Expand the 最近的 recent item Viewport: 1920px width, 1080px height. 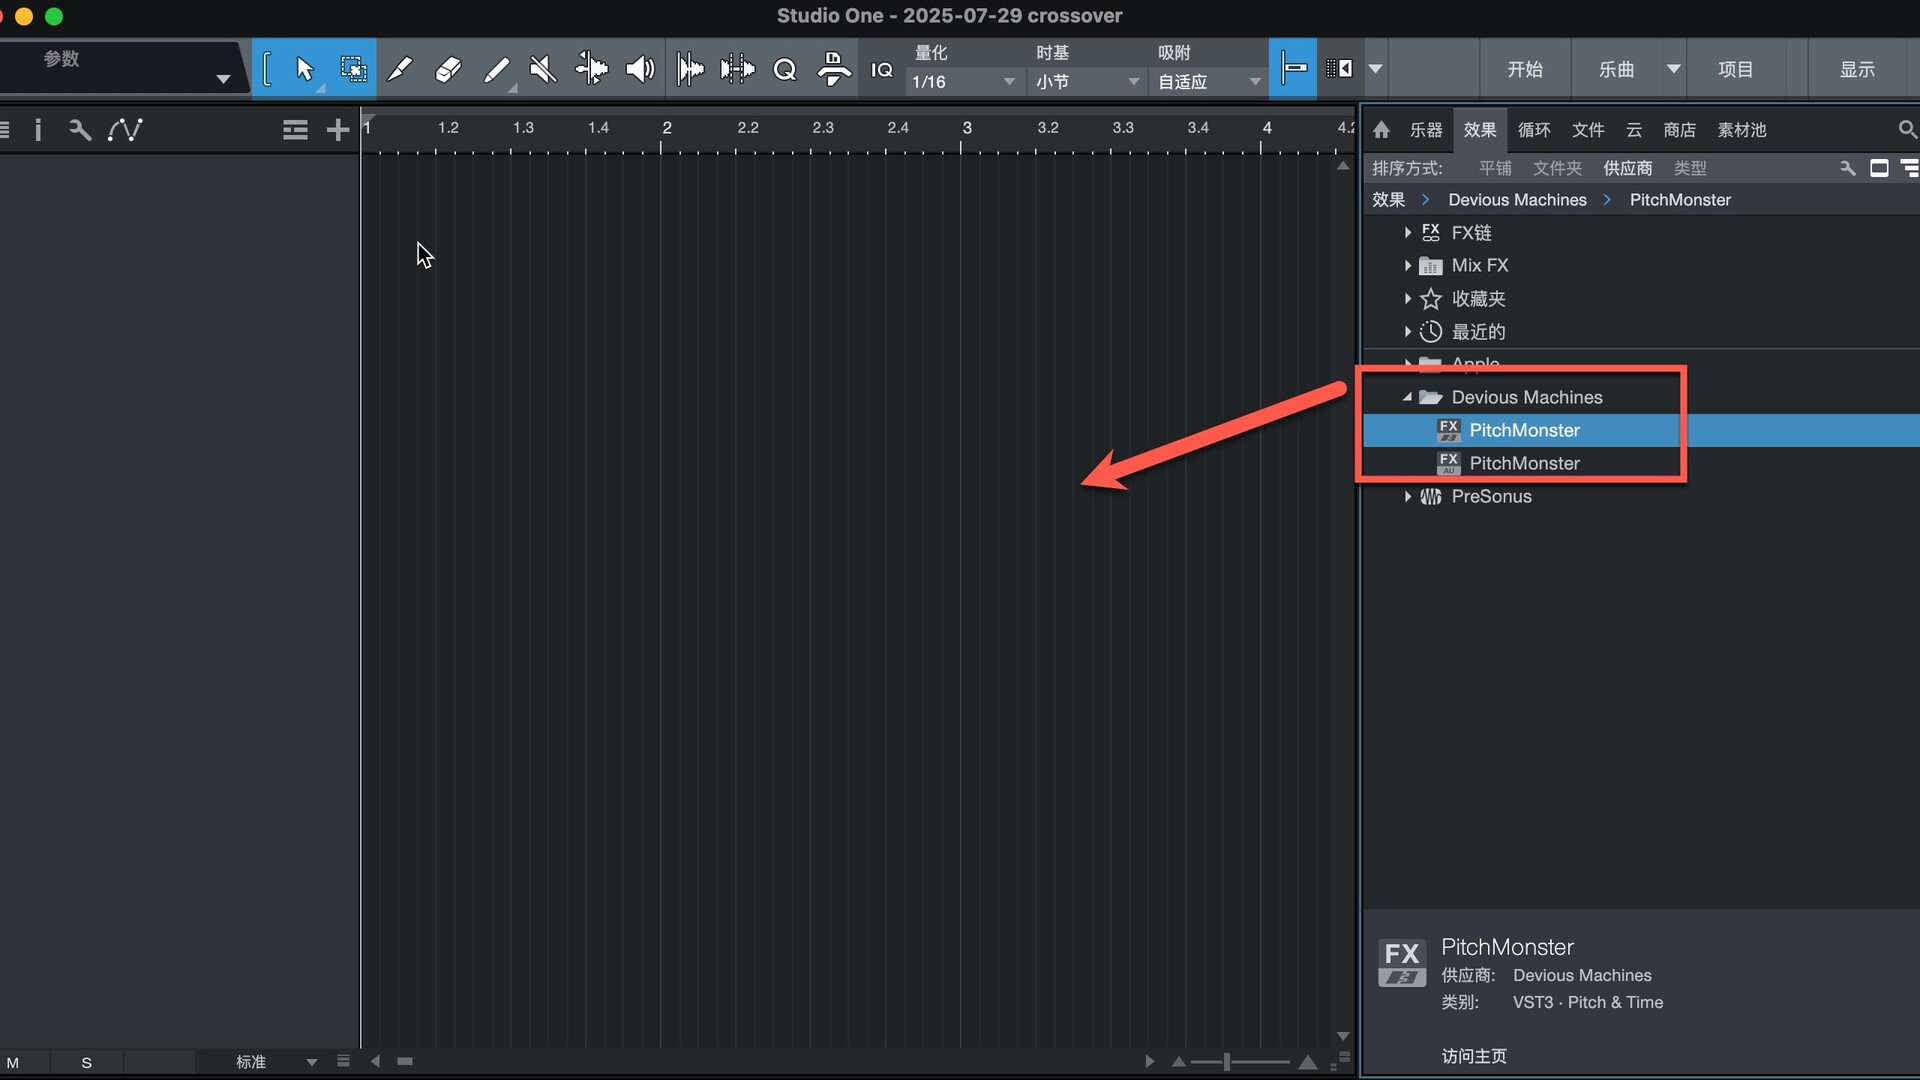click(x=1408, y=331)
